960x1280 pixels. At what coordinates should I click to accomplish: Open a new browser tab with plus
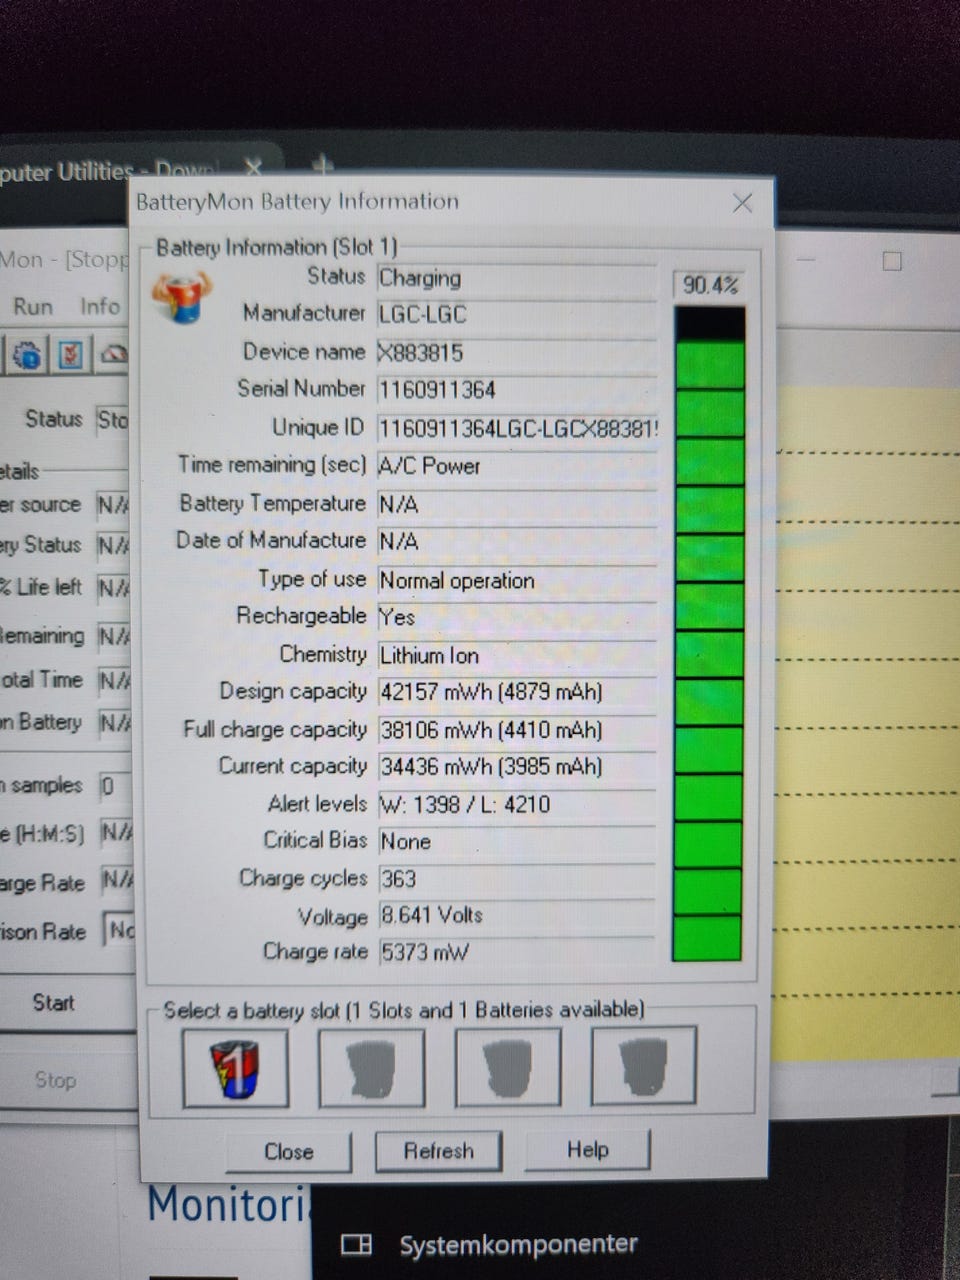coord(322,164)
